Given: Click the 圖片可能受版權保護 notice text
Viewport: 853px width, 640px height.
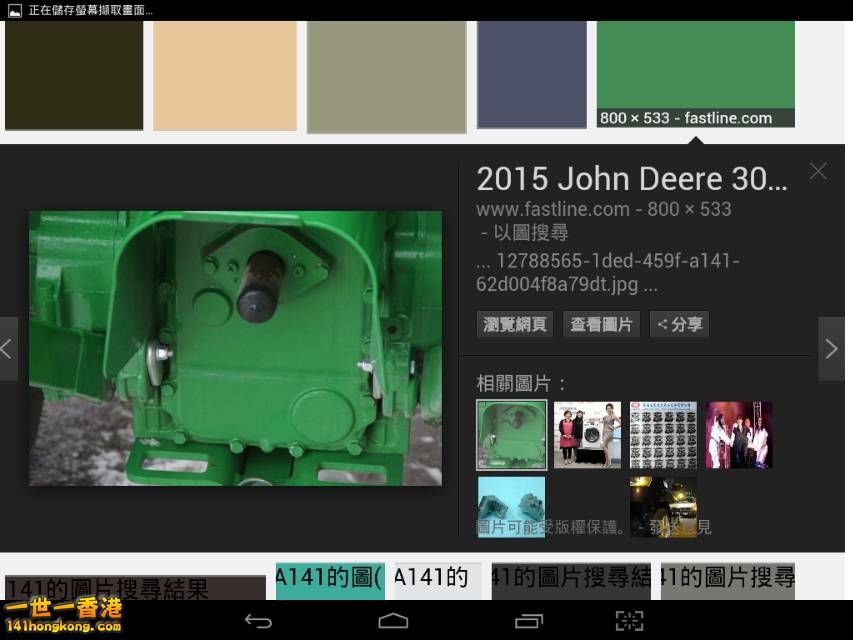Looking at the screenshot, I should (x=550, y=527).
